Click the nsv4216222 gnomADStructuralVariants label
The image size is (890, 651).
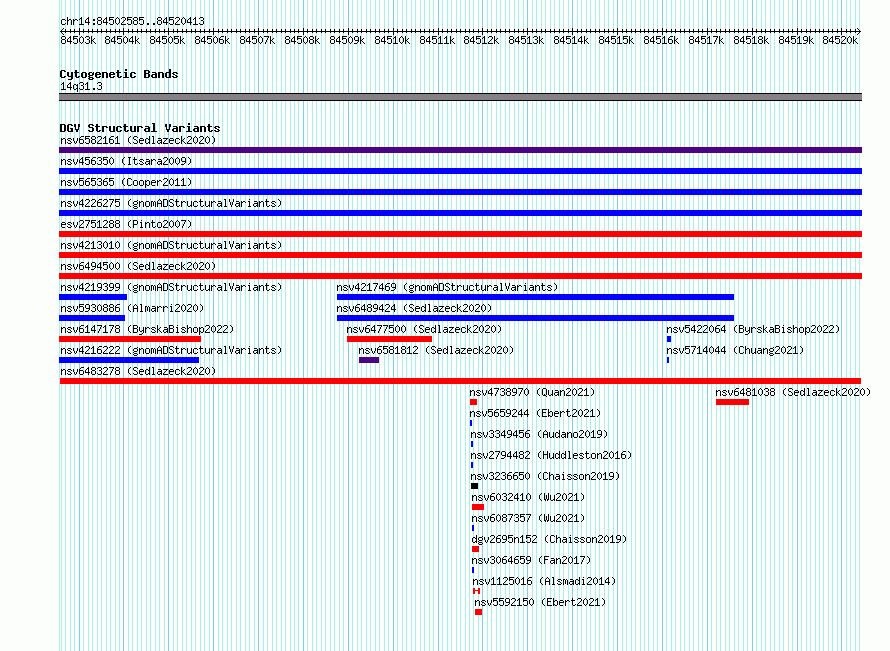[171, 350]
